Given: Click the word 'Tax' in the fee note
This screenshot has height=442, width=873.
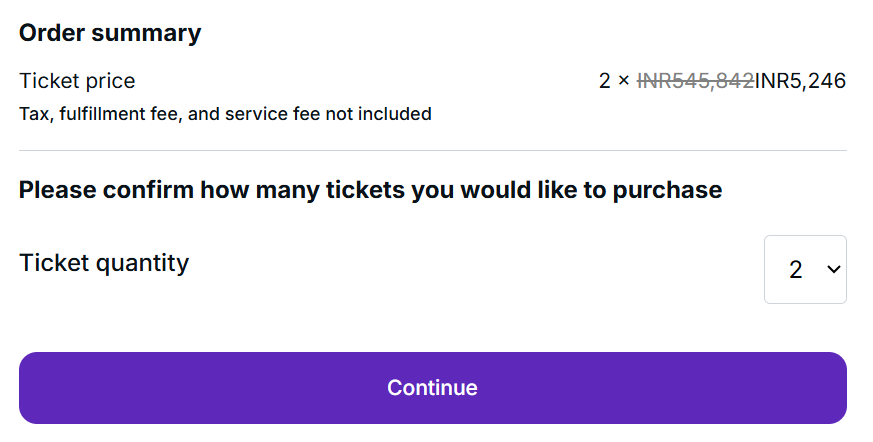Looking at the screenshot, I should [x=34, y=114].
